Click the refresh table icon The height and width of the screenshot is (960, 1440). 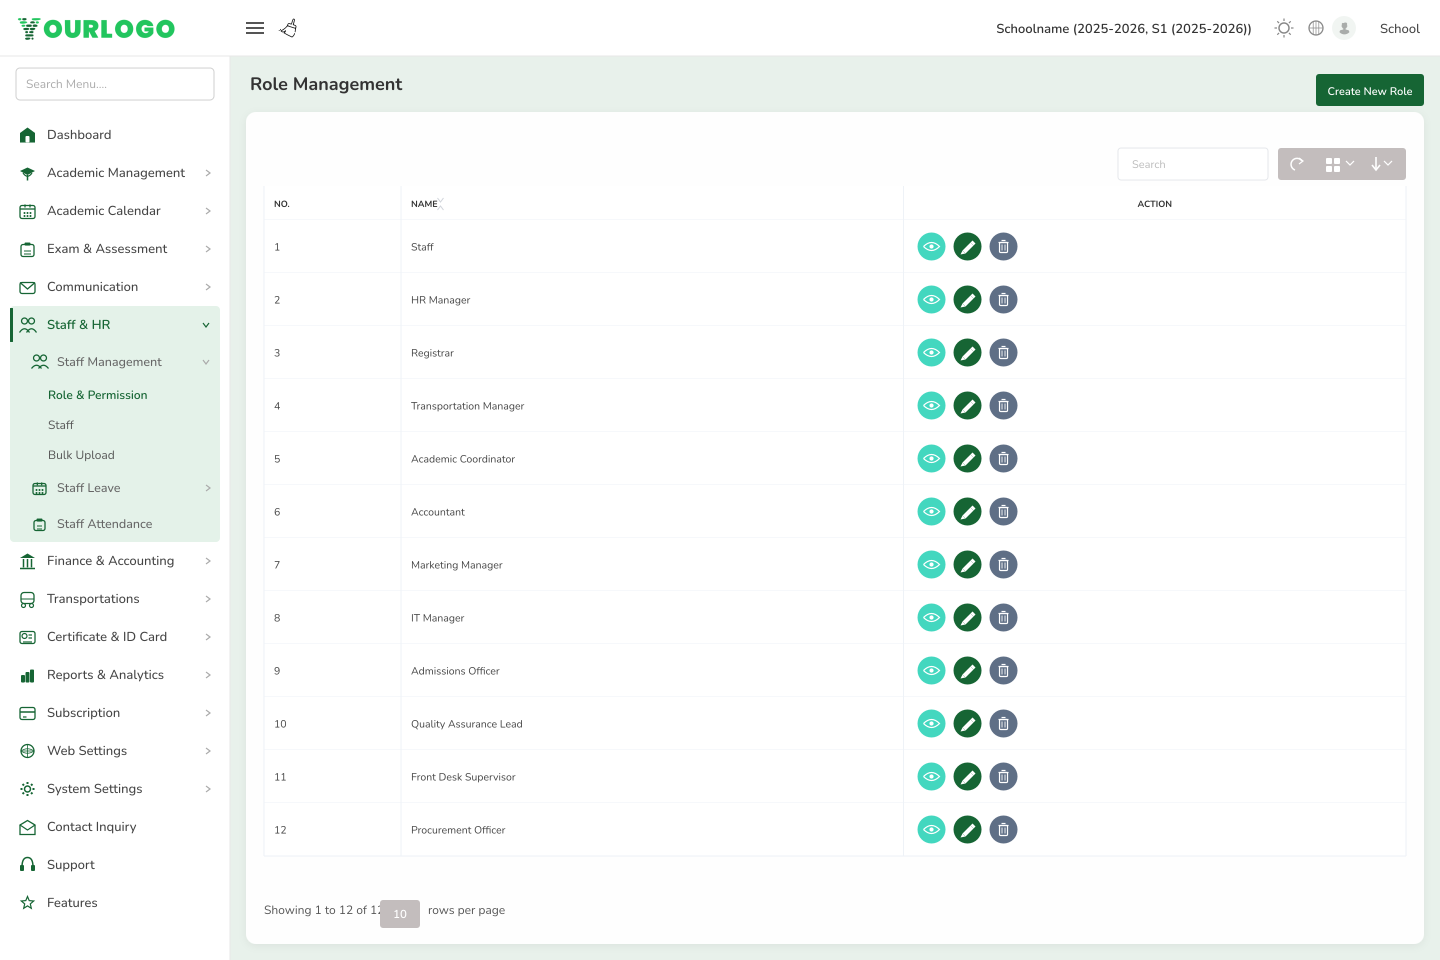point(1297,164)
